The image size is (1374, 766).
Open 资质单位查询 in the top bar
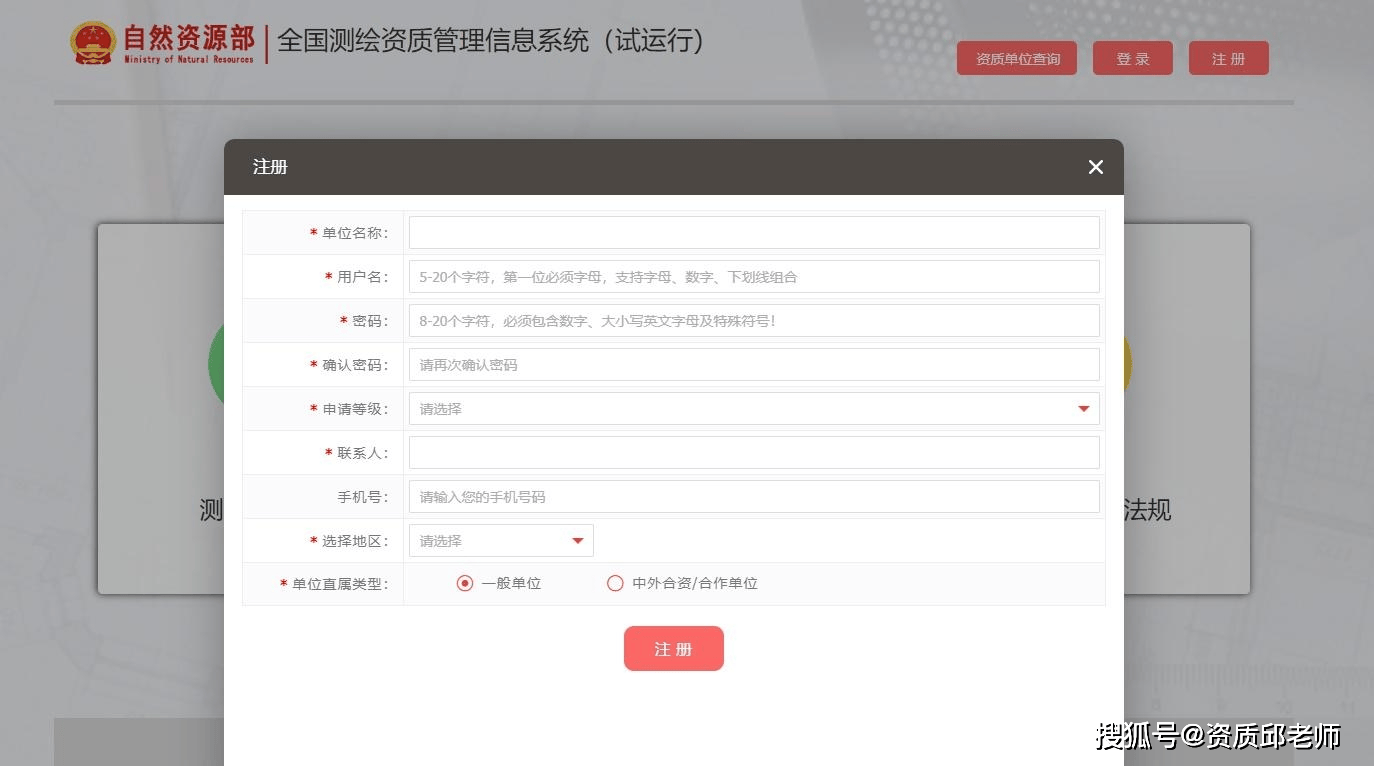(x=1017, y=59)
